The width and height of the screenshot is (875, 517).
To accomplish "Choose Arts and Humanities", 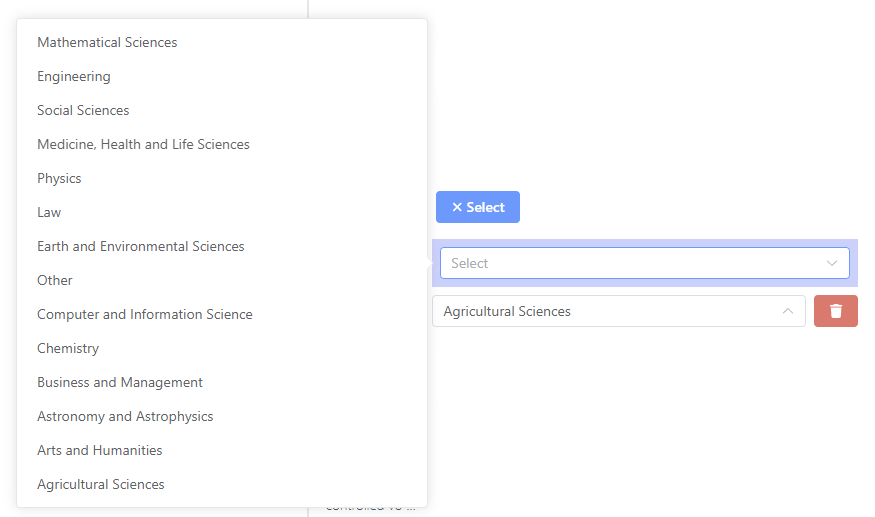I will pos(222,451).
